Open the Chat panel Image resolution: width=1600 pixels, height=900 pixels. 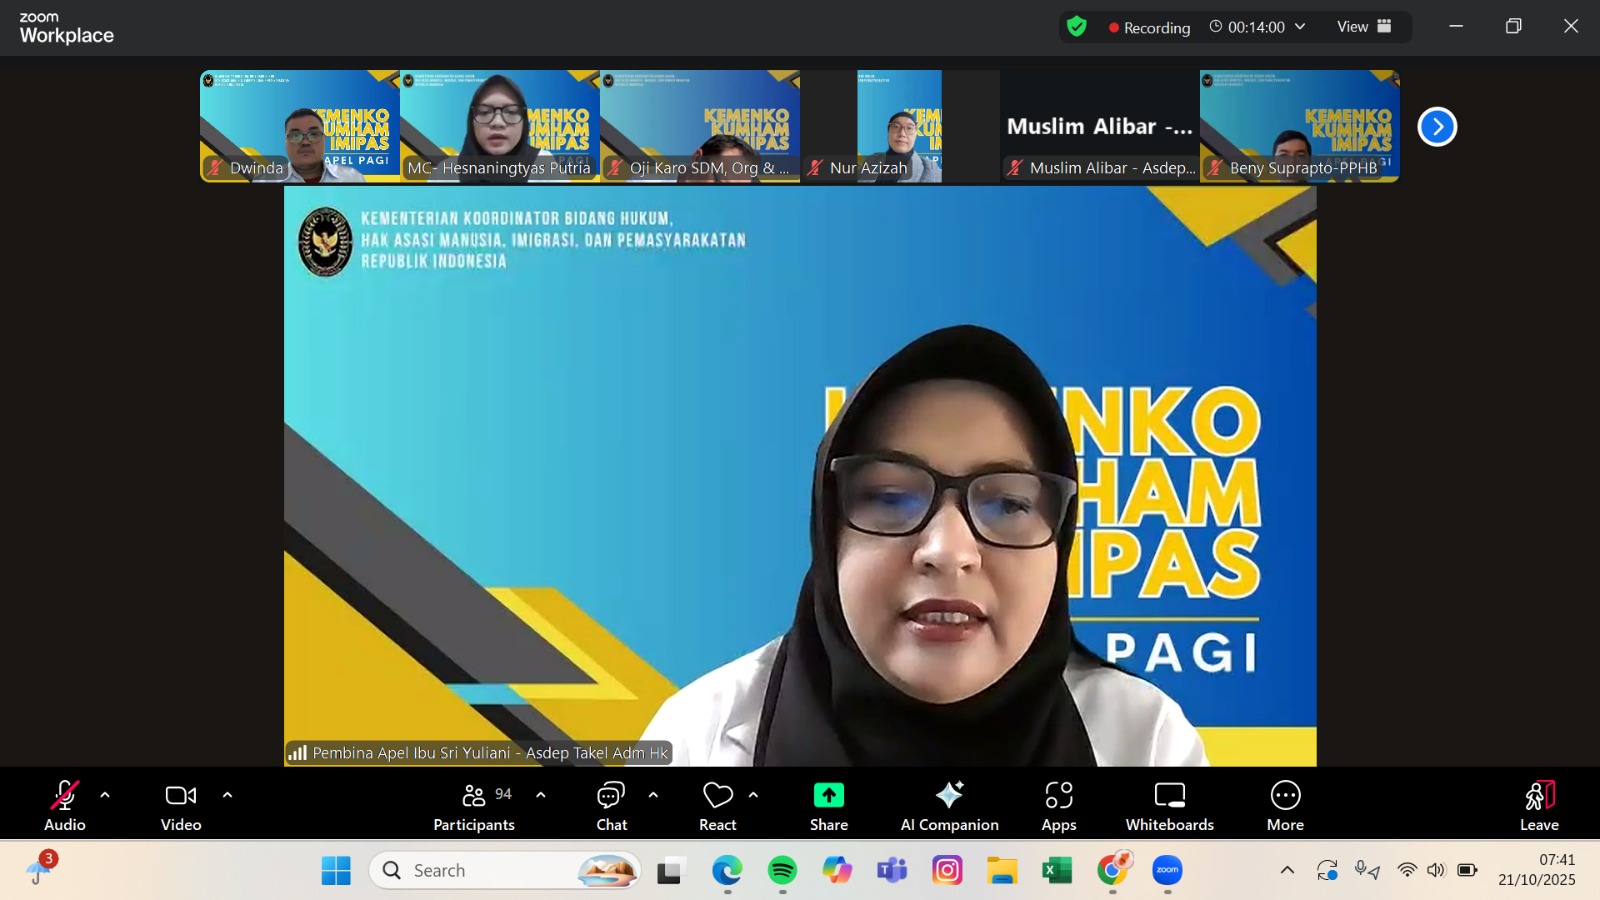(x=611, y=805)
